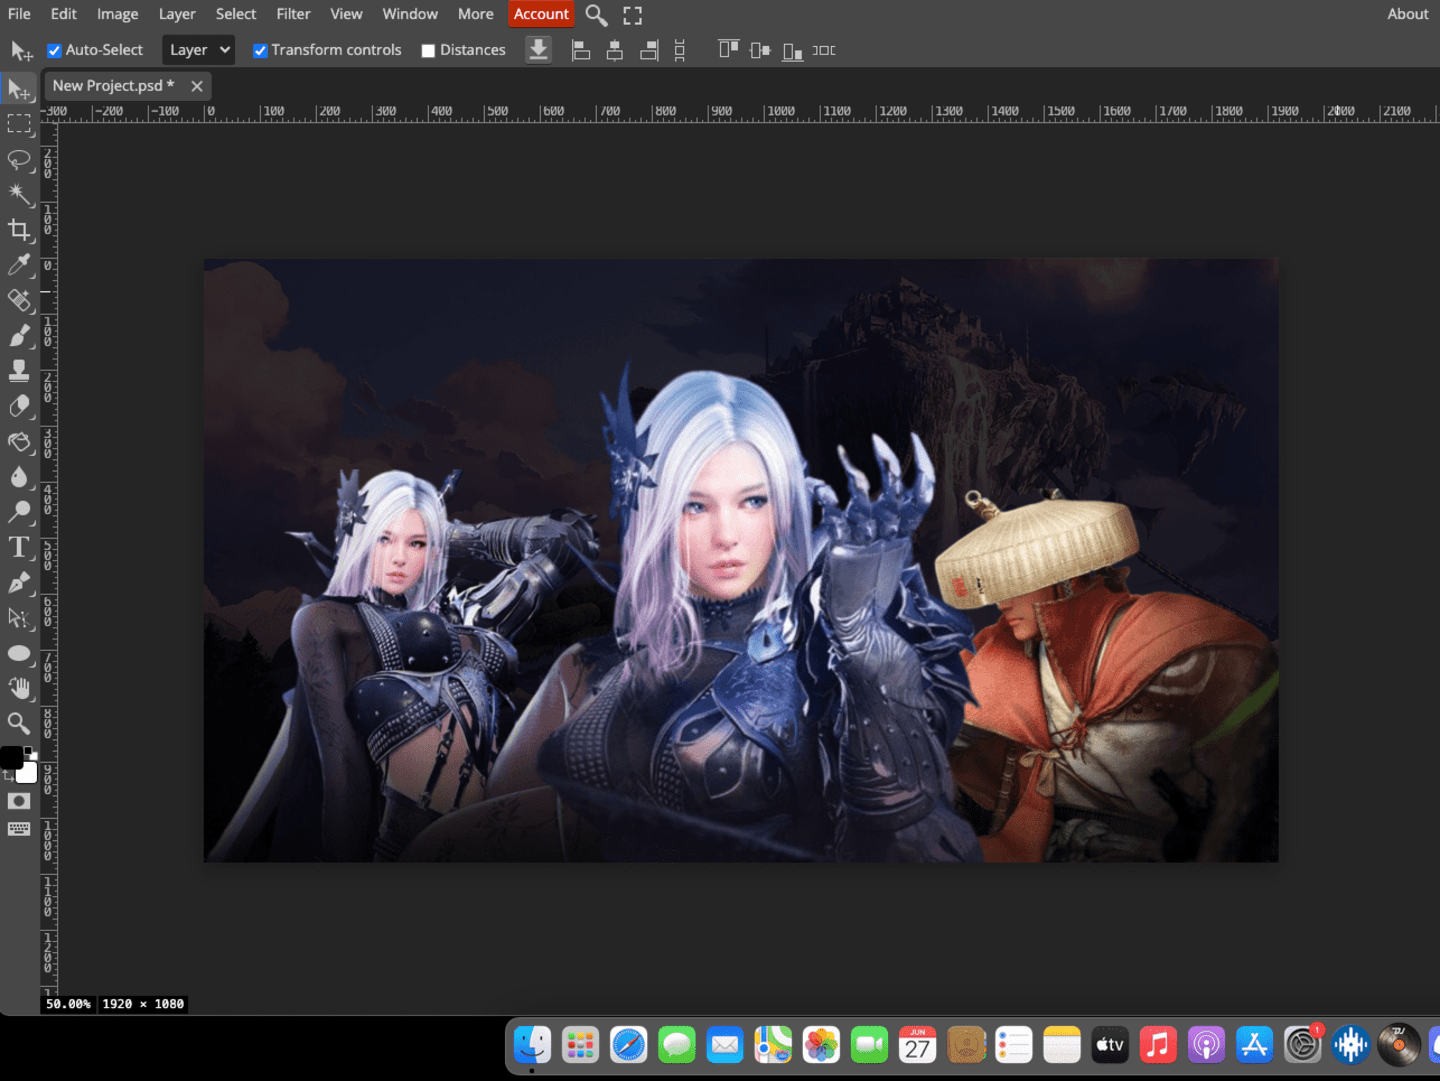This screenshot has width=1440, height=1081.
Task: Distribute layers vertically with equal spacing
Action: pyautogui.click(x=680, y=50)
